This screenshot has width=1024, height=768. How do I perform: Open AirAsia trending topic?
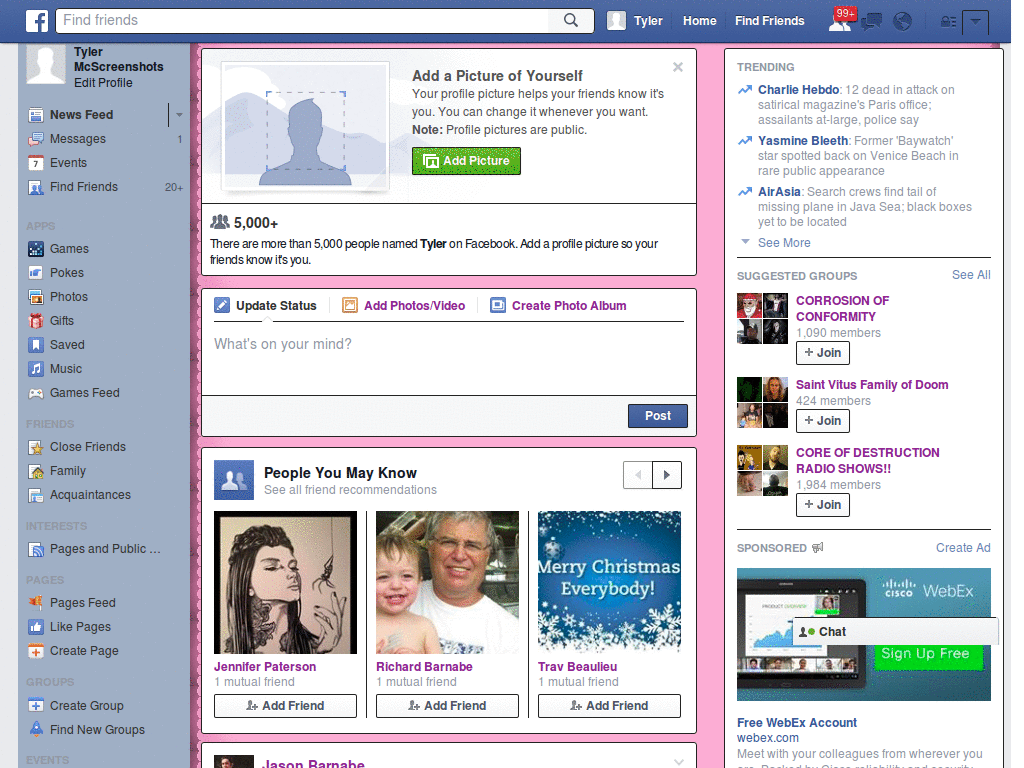point(779,192)
